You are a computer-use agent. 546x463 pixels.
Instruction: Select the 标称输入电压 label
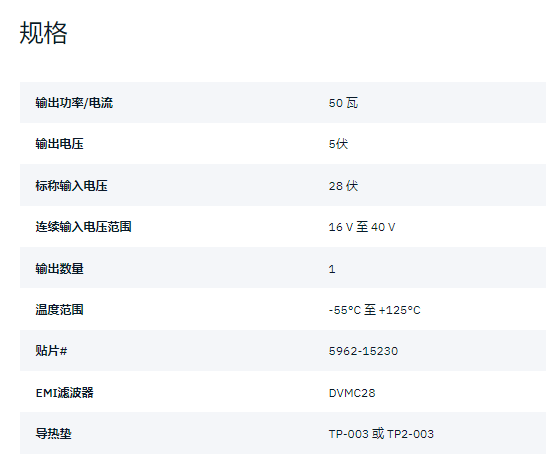coord(71,186)
